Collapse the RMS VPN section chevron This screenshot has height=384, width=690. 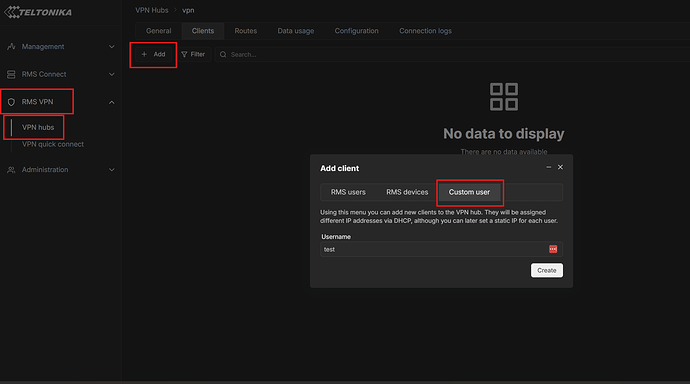(x=111, y=102)
